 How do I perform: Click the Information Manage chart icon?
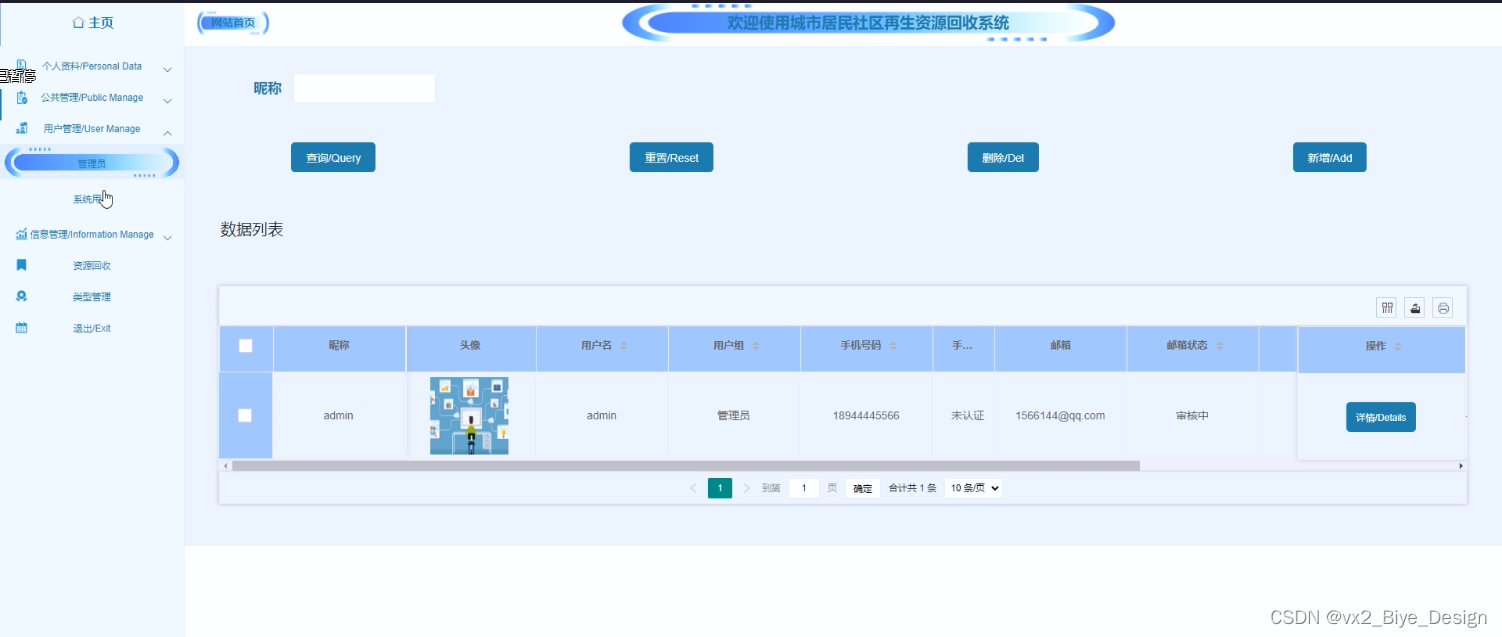(x=21, y=234)
